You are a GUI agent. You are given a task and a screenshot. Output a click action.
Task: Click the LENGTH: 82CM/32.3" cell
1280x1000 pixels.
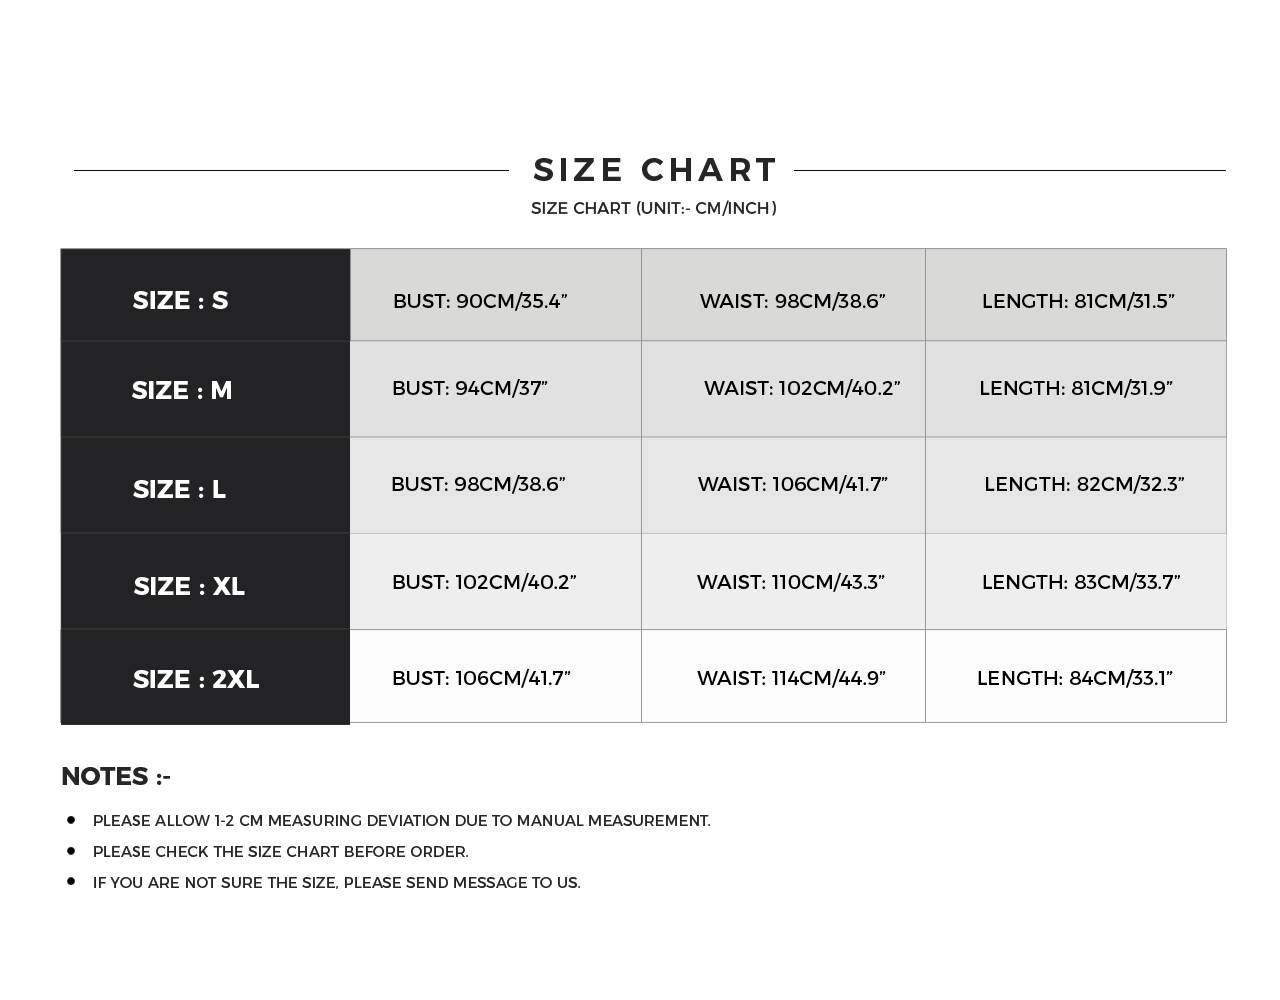[1084, 484]
